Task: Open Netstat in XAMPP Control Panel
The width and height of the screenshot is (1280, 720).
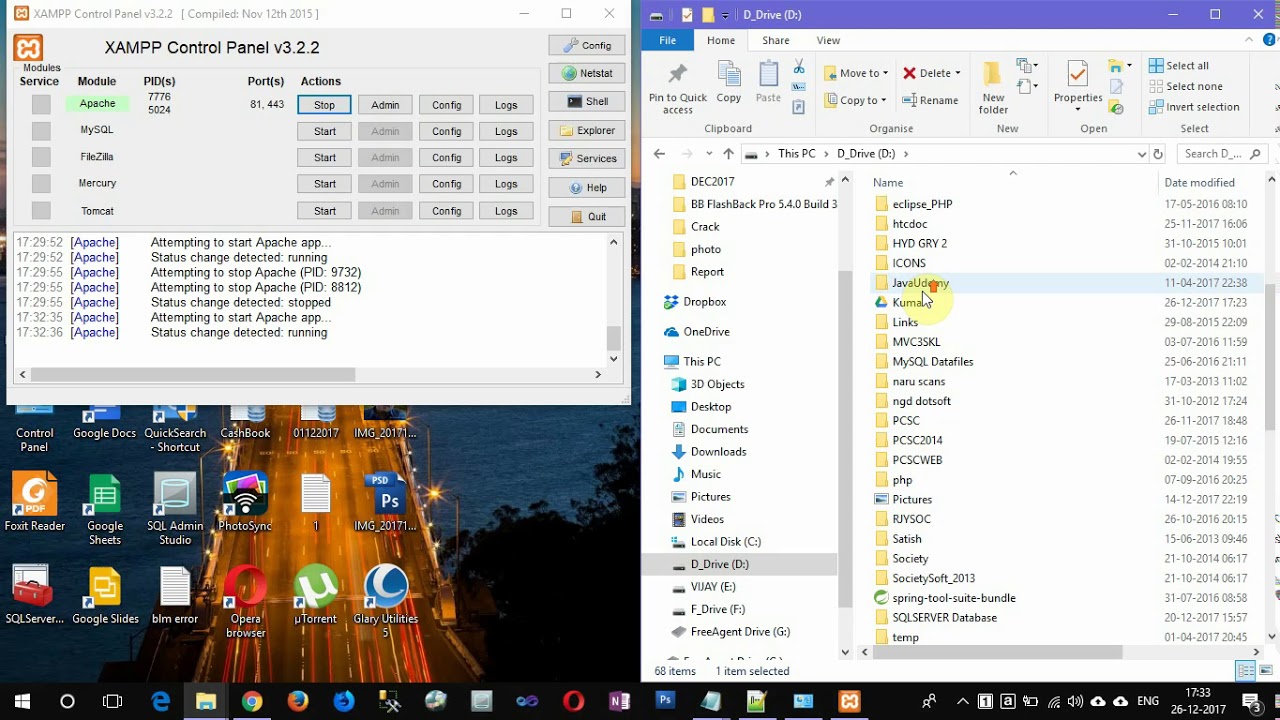Action: 586,73
